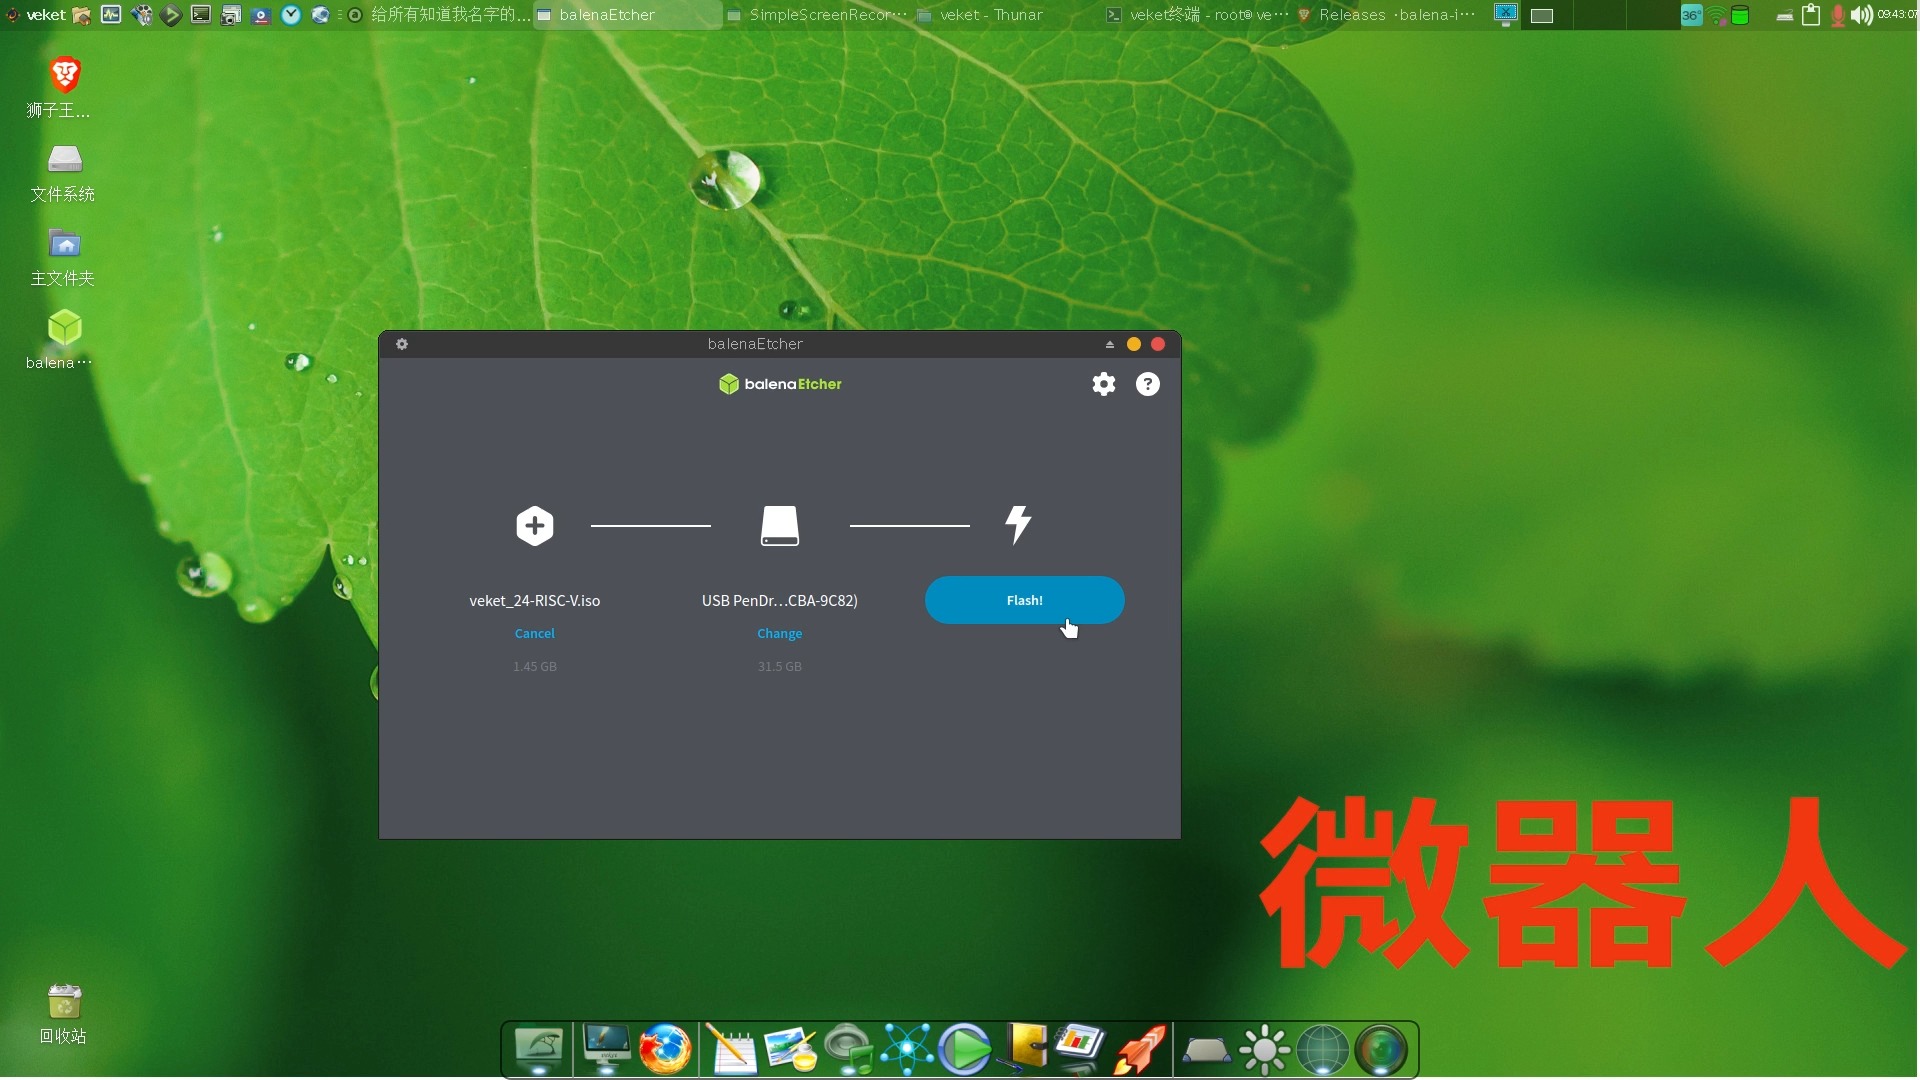Click the 1.45 GB image size label
This screenshot has height=1080, width=1920.
534,666
